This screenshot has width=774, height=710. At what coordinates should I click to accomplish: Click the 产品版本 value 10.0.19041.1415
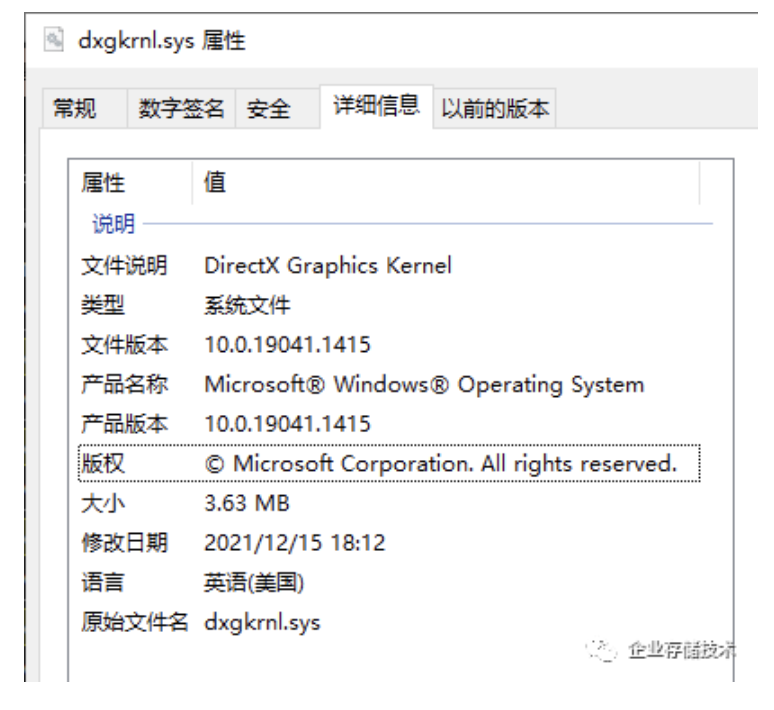[287, 424]
